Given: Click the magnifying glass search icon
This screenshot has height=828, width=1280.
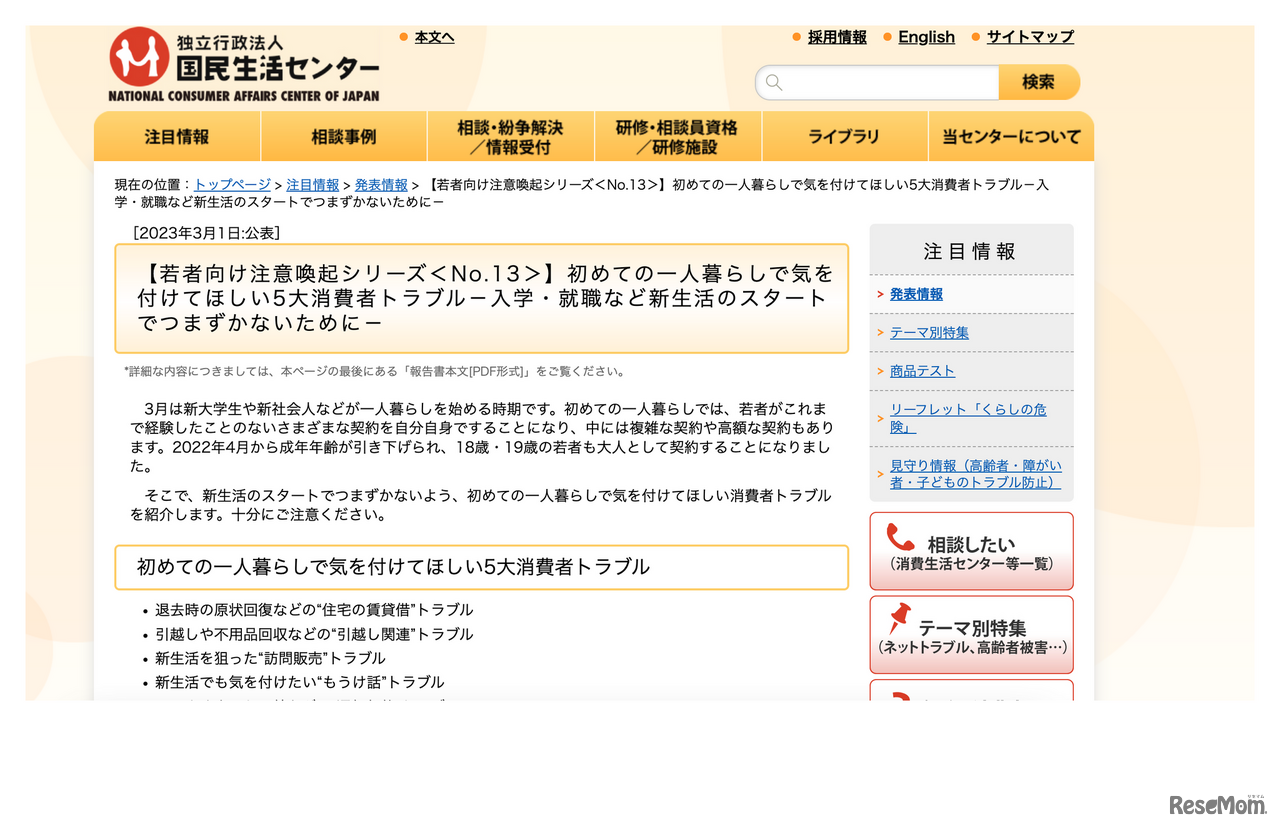Looking at the screenshot, I should 774,83.
